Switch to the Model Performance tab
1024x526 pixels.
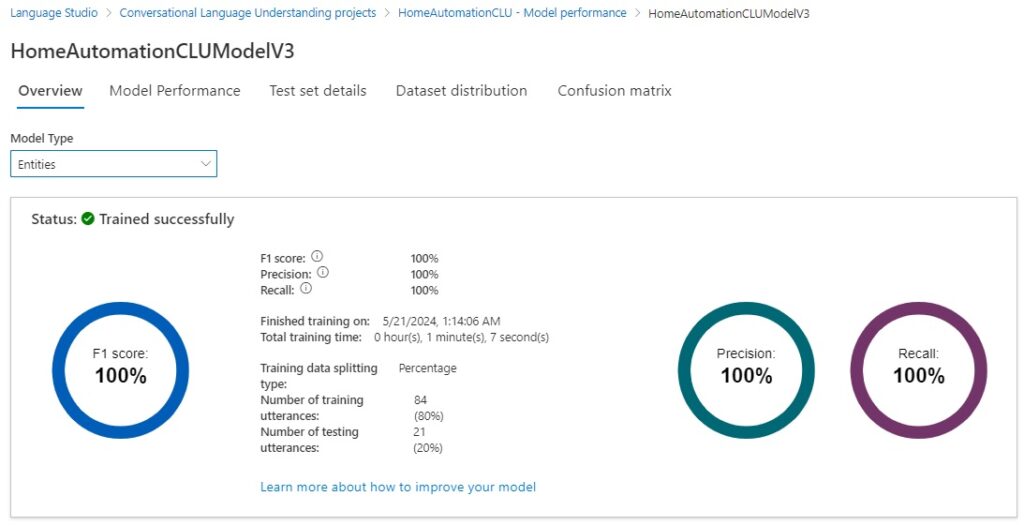pos(175,91)
